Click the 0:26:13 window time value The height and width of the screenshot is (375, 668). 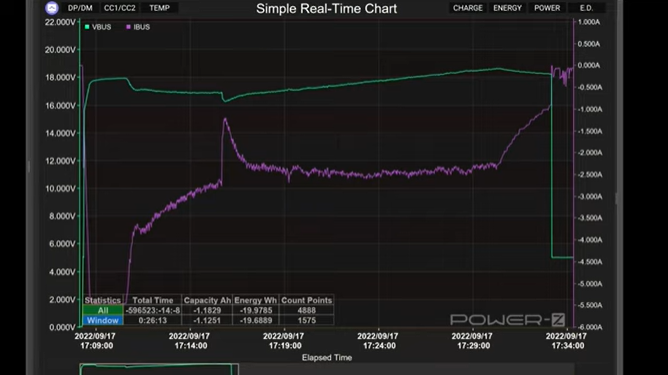153,320
